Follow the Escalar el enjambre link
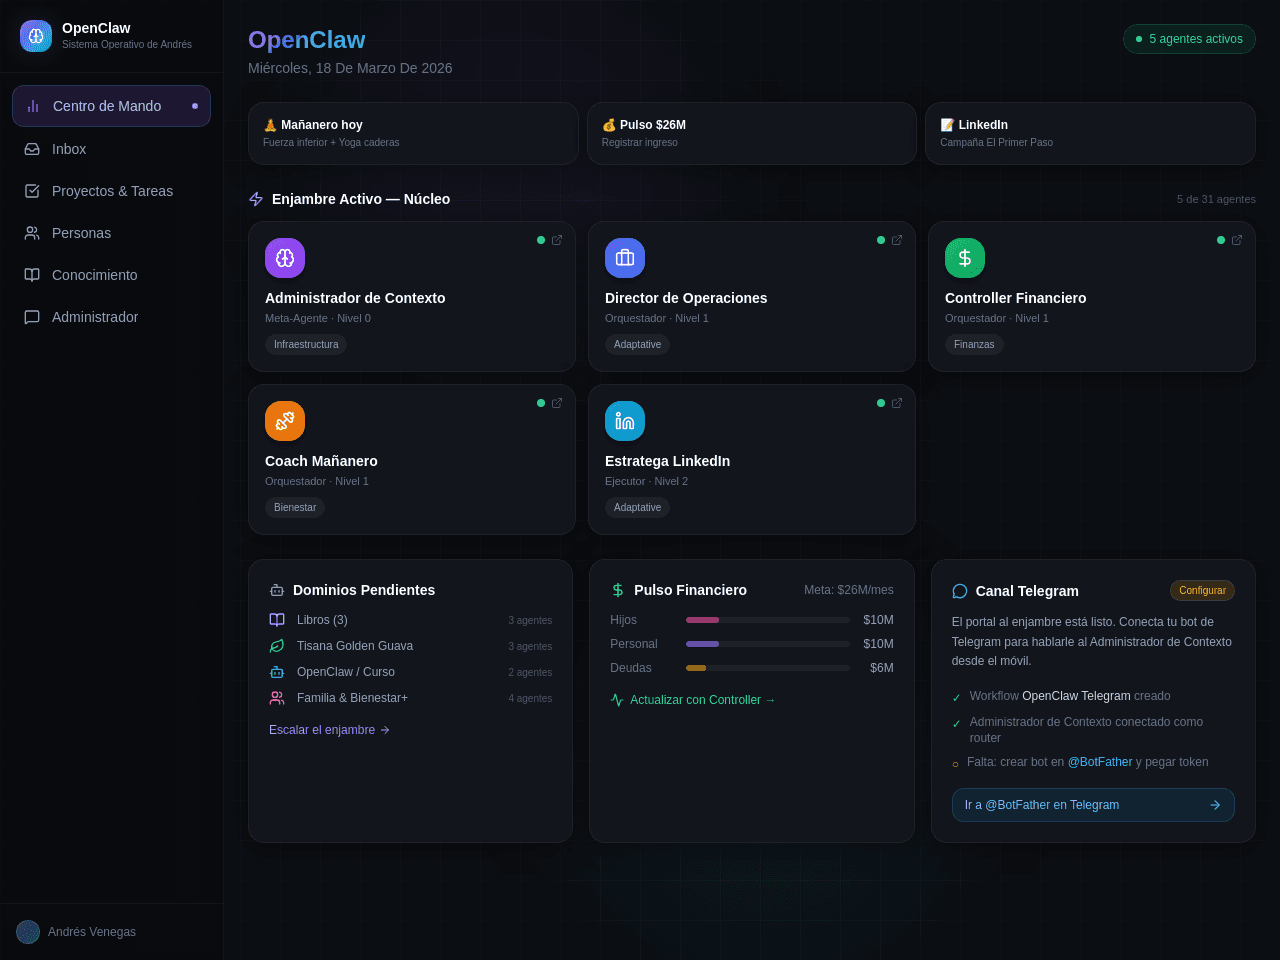This screenshot has width=1280, height=960. [329, 730]
